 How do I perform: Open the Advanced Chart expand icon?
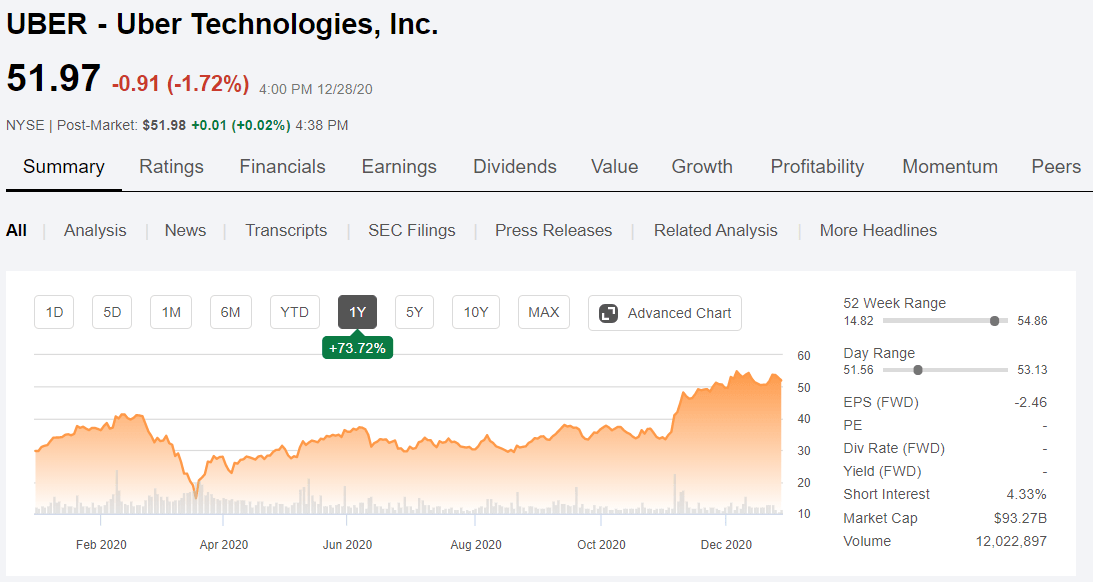click(x=609, y=313)
